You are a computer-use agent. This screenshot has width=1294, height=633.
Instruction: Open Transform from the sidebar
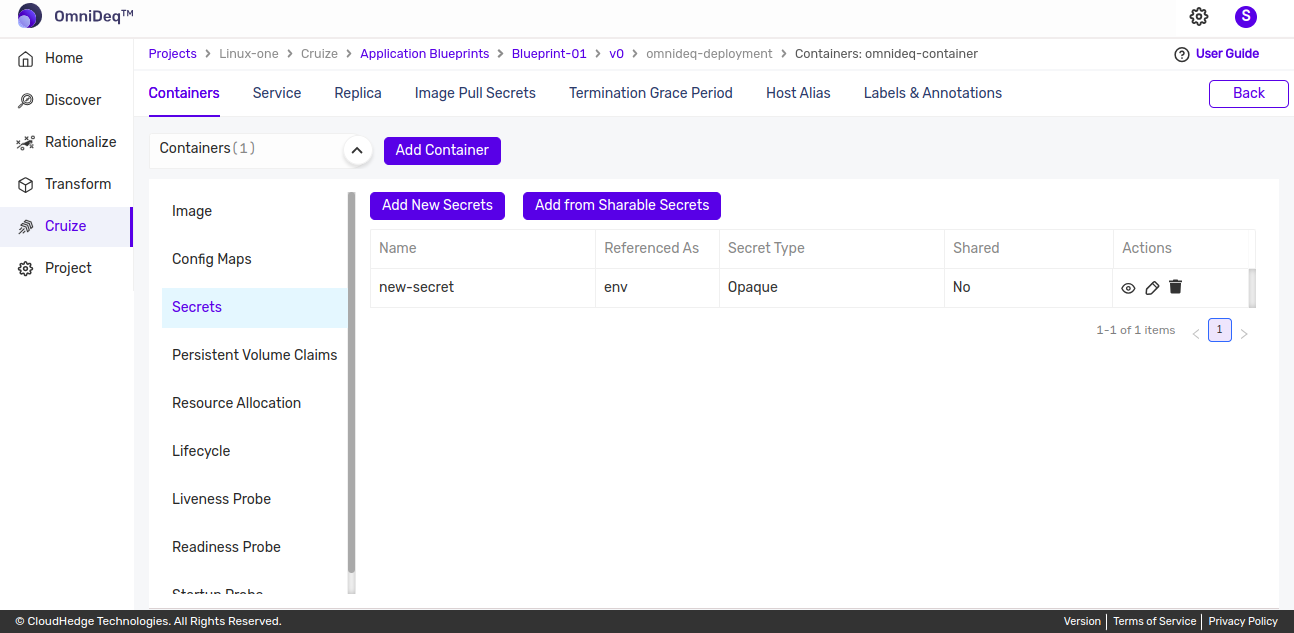[x=77, y=184]
